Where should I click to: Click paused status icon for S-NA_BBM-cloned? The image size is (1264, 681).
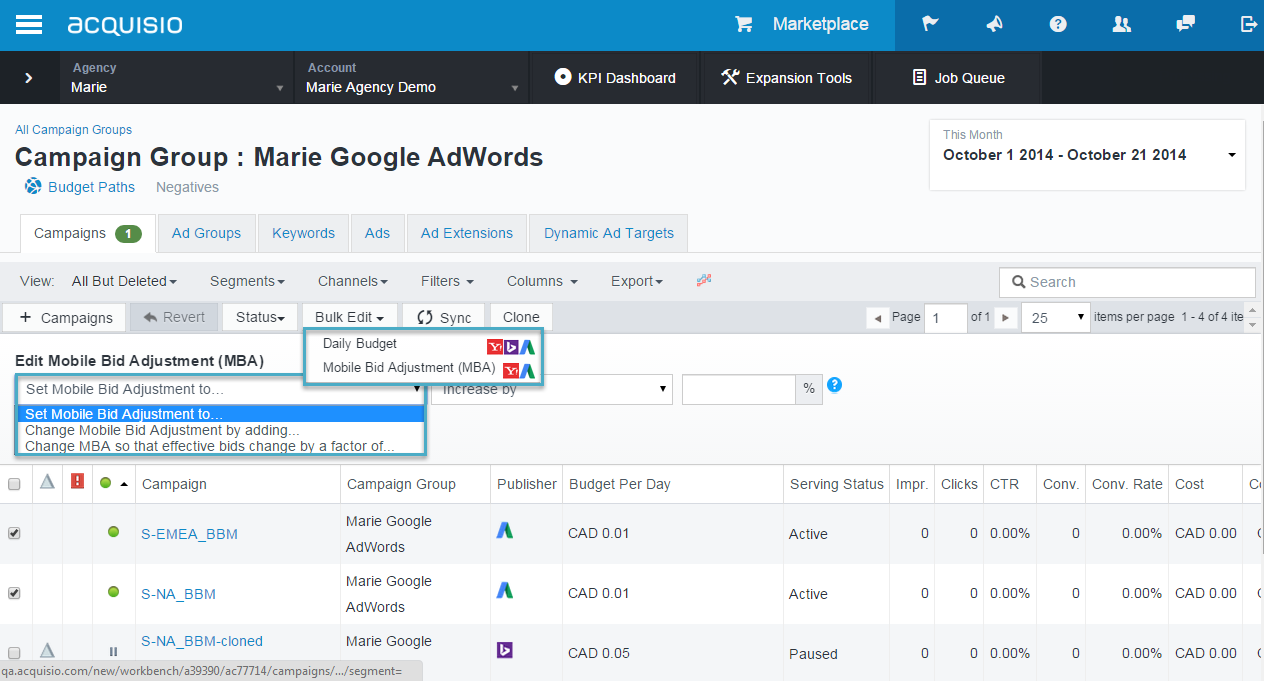pos(114,652)
